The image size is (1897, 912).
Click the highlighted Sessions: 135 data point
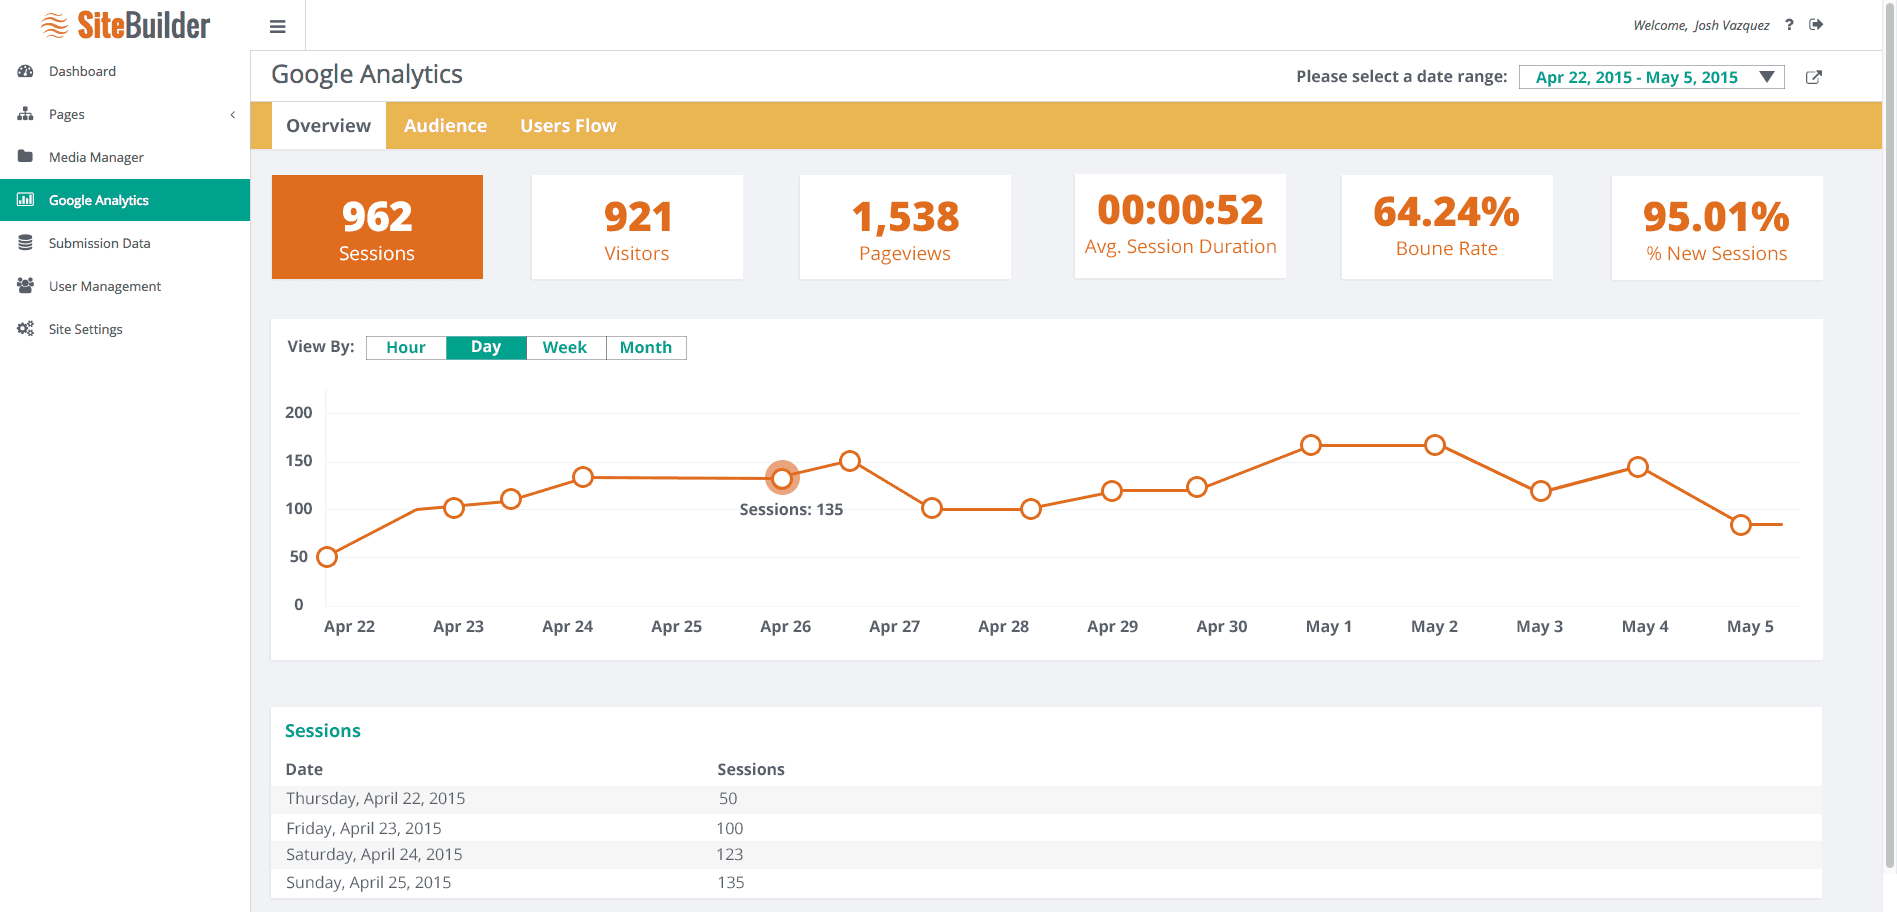coord(782,478)
